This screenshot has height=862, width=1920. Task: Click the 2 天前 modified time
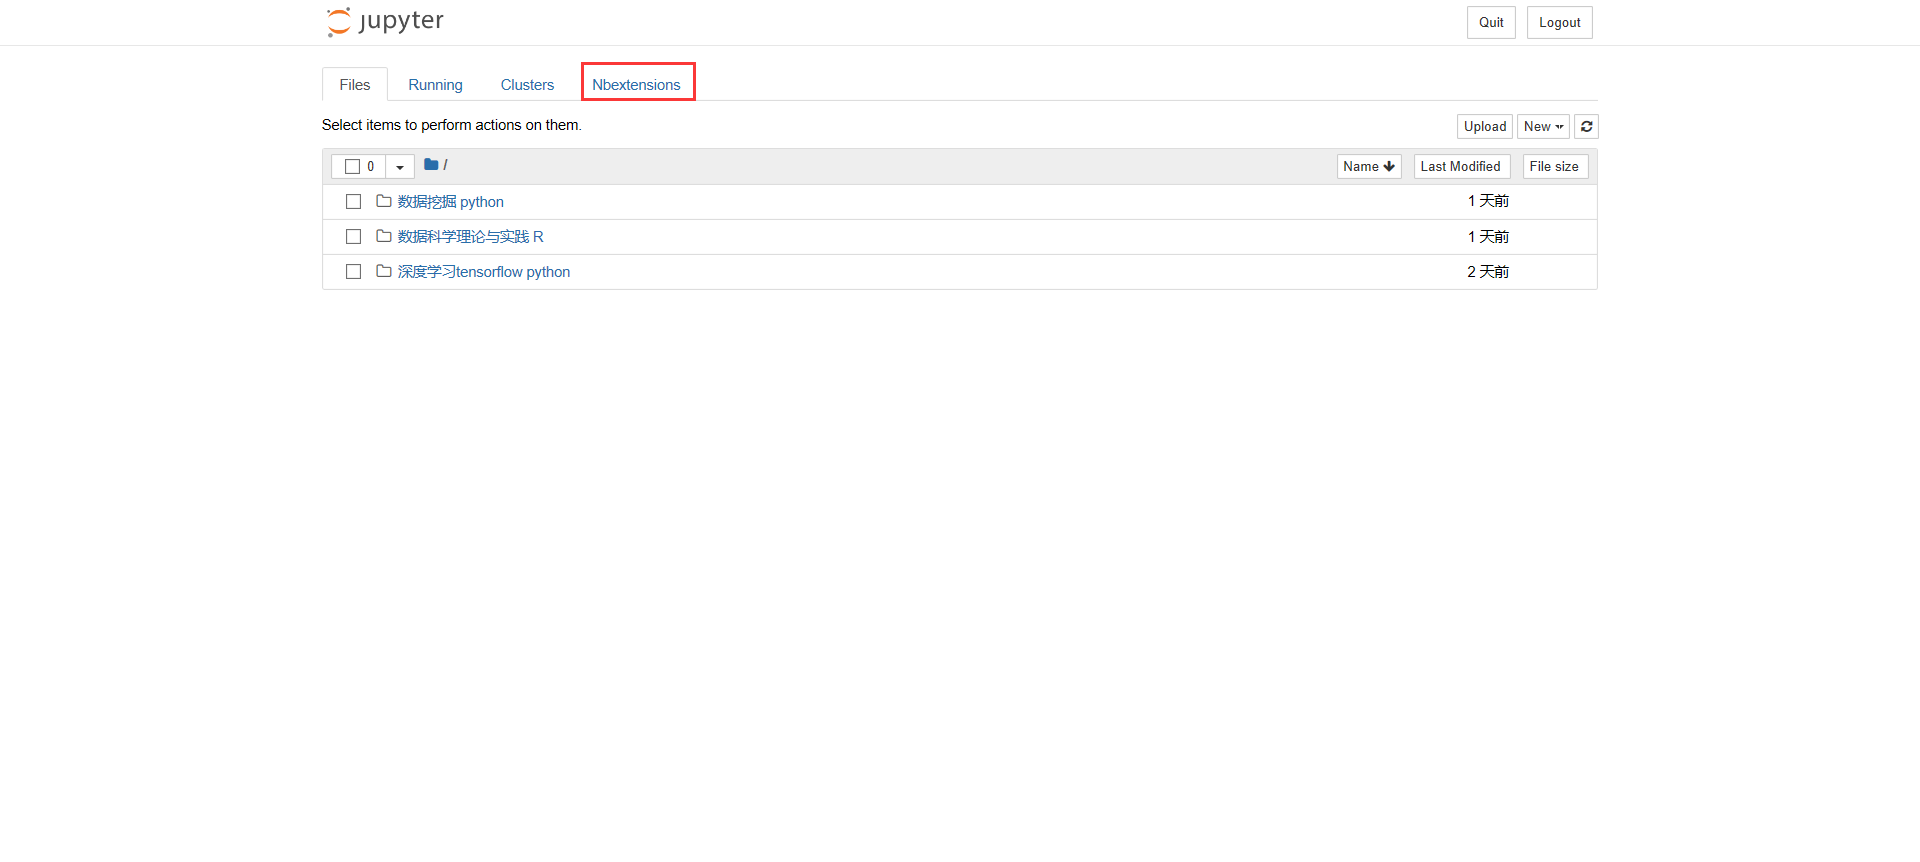[x=1488, y=272]
